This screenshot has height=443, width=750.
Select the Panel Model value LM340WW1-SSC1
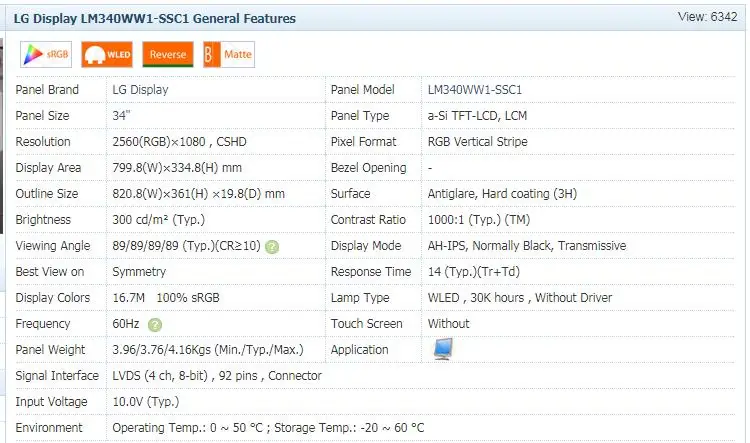(474, 90)
